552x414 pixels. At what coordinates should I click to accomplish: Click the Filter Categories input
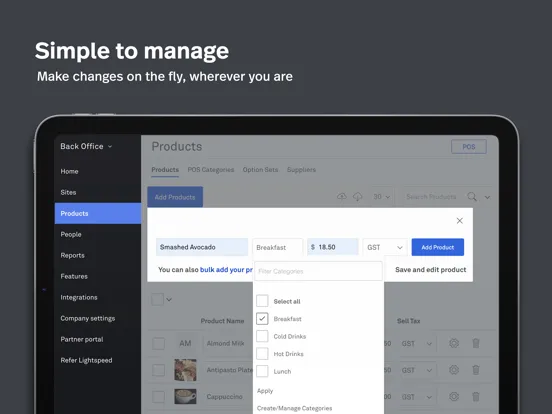click(x=318, y=271)
